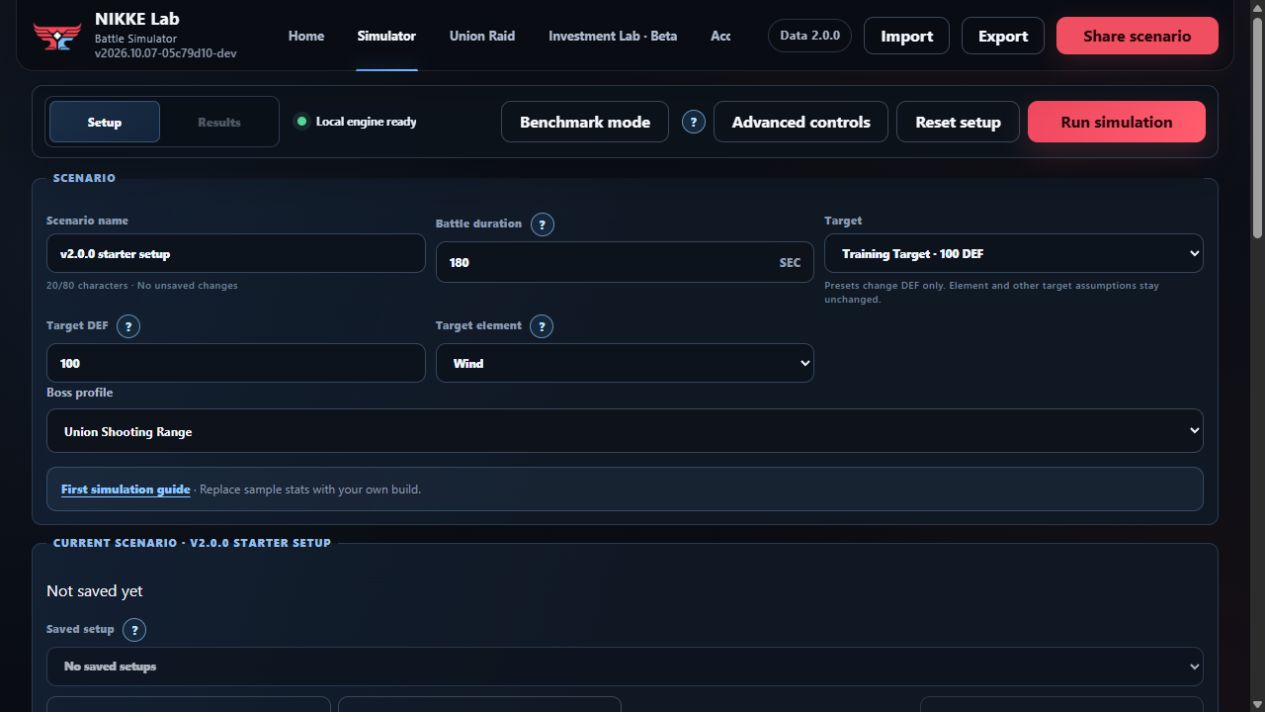
Task: Click the scrollbar down arrow
Action: [1257, 704]
